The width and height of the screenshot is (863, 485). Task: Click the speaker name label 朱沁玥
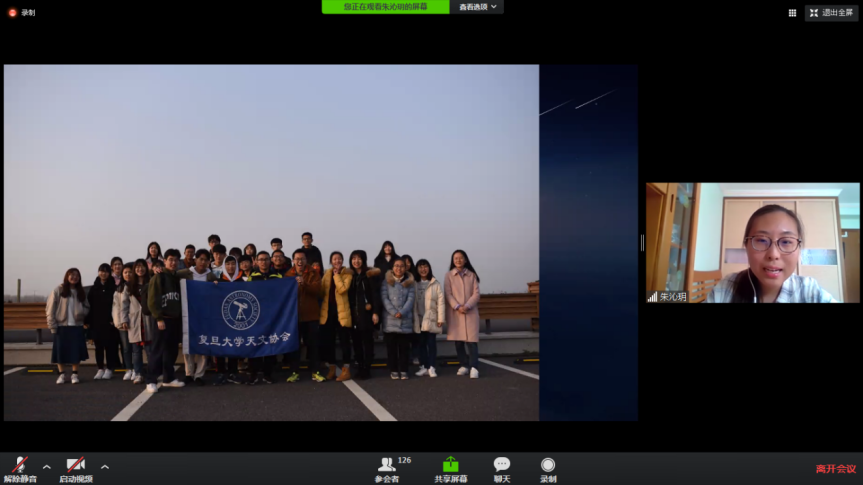pyautogui.click(x=673, y=297)
